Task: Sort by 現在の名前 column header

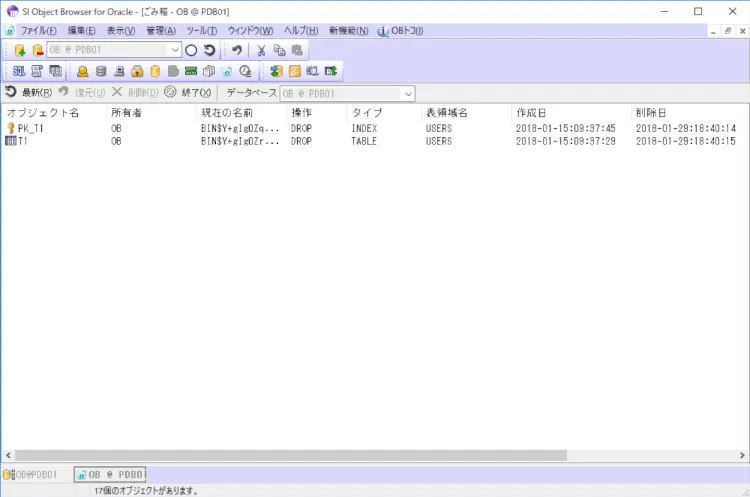Action: [x=242, y=113]
